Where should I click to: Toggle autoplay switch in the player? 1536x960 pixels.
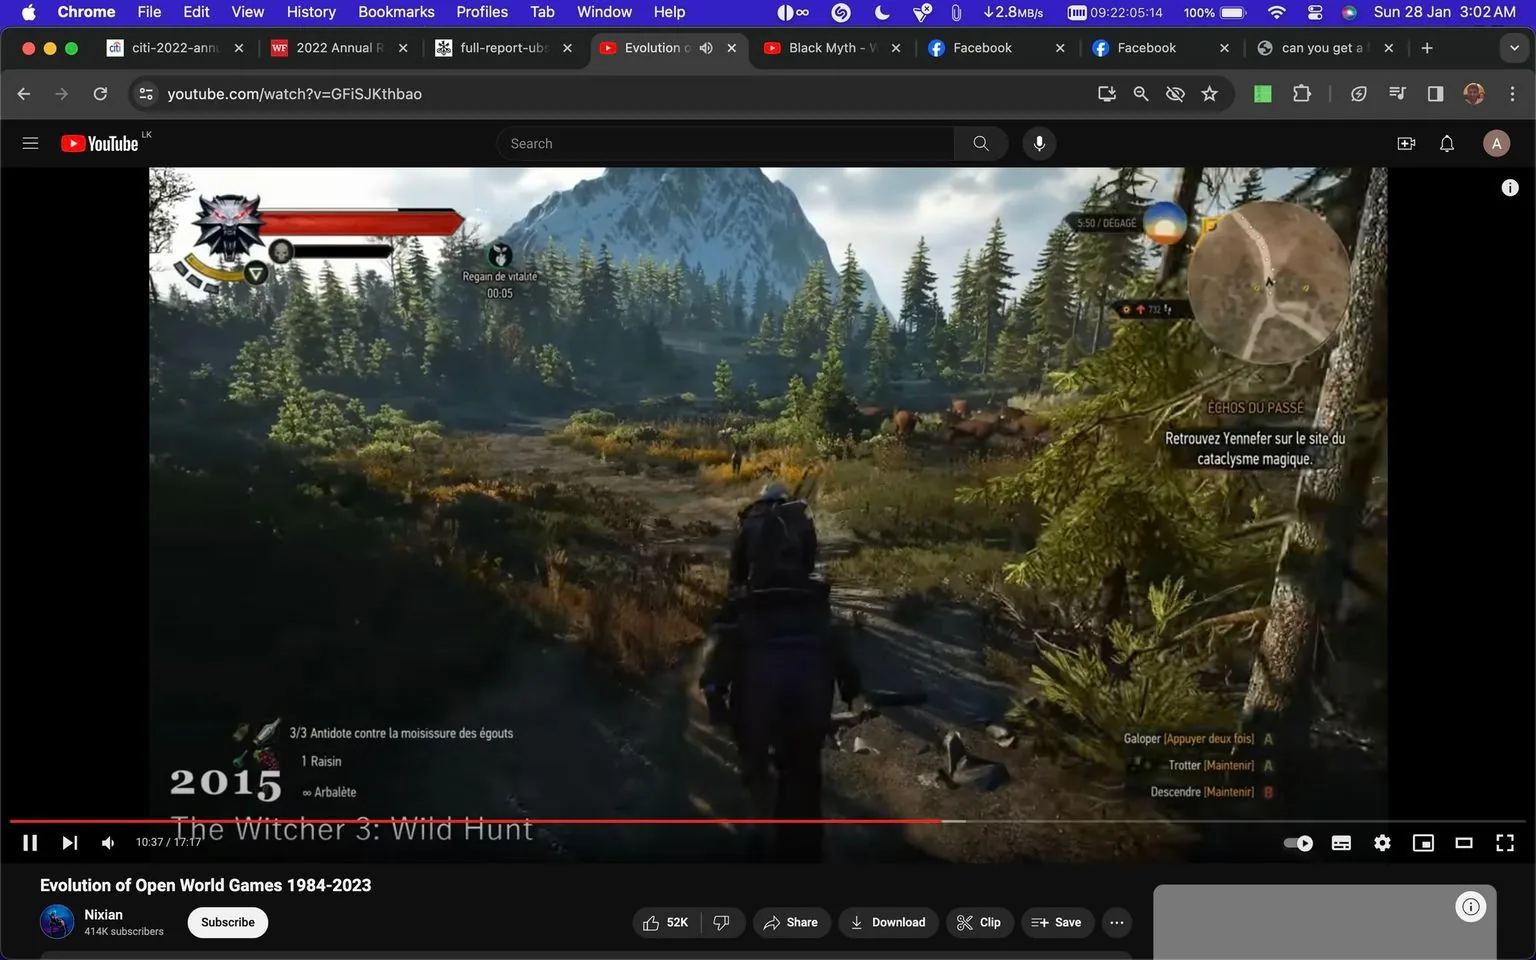tap(1297, 842)
